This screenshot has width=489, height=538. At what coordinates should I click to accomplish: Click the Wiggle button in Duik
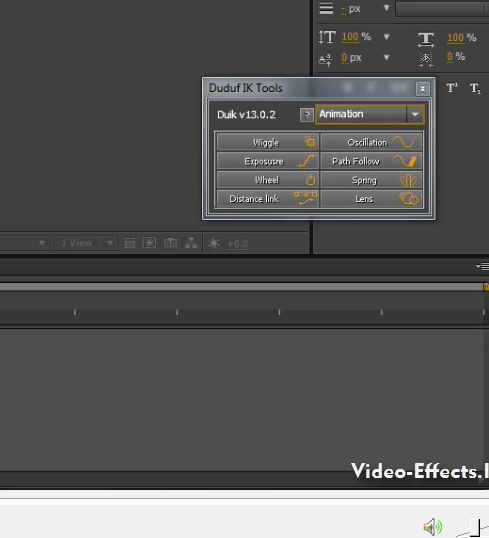click(x=268, y=142)
